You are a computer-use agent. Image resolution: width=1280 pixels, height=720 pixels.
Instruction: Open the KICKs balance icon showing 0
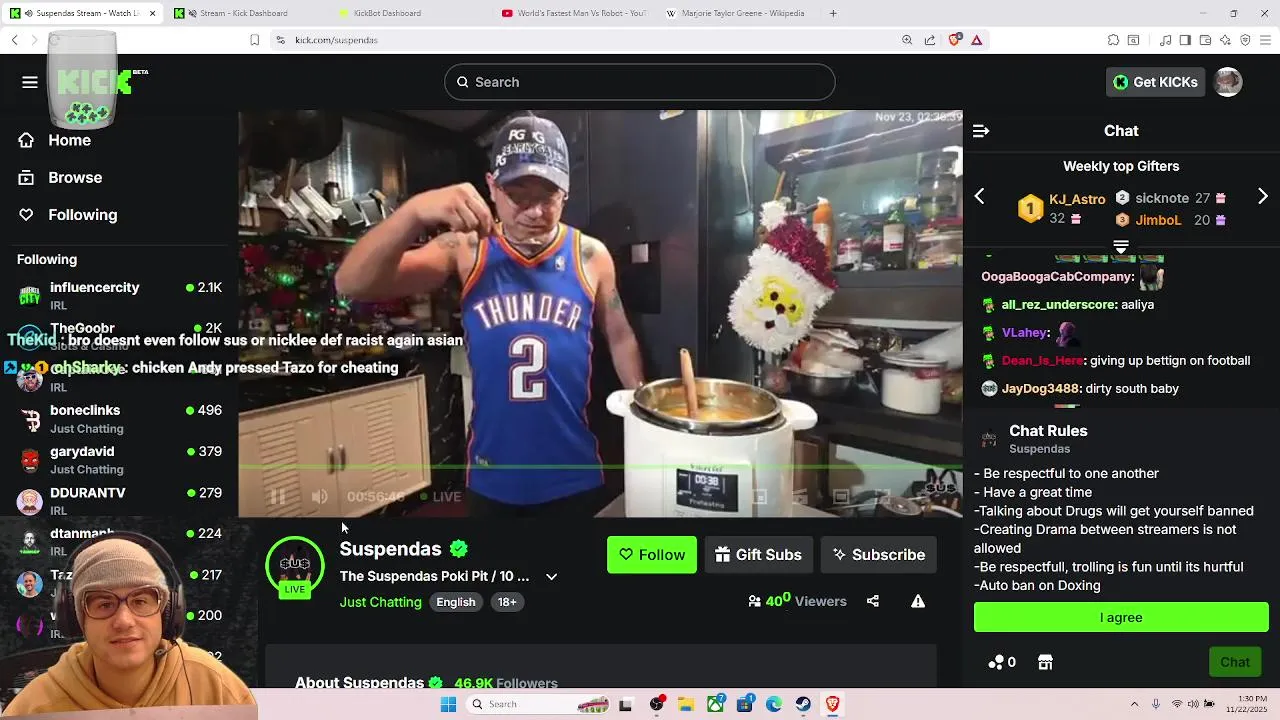(x=1002, y=662)
